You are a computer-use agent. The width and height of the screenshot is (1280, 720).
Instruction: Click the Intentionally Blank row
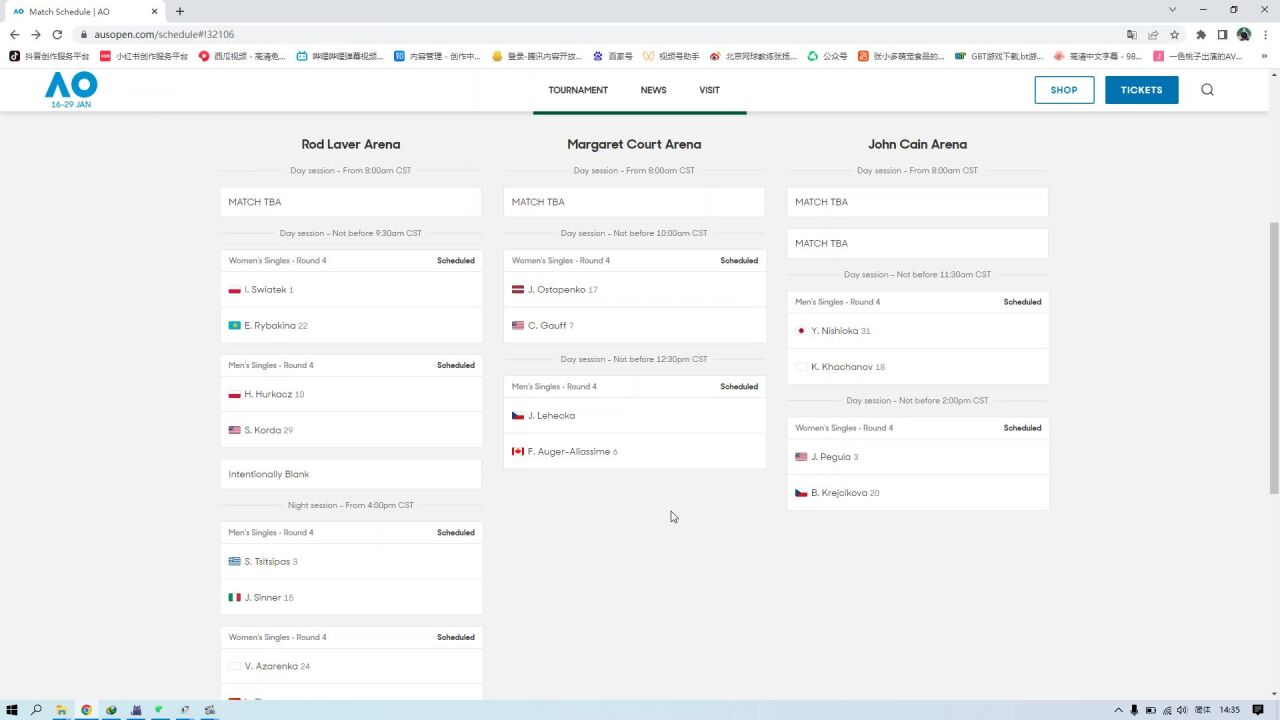click(351, 475)
